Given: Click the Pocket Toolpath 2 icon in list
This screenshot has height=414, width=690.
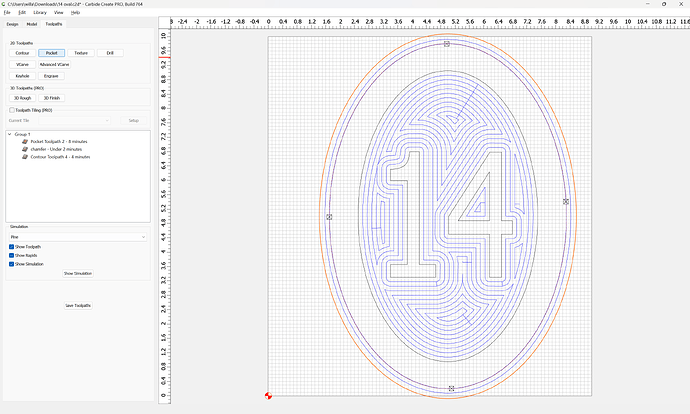Looking at the screenshot, I should tap(24, 142).
